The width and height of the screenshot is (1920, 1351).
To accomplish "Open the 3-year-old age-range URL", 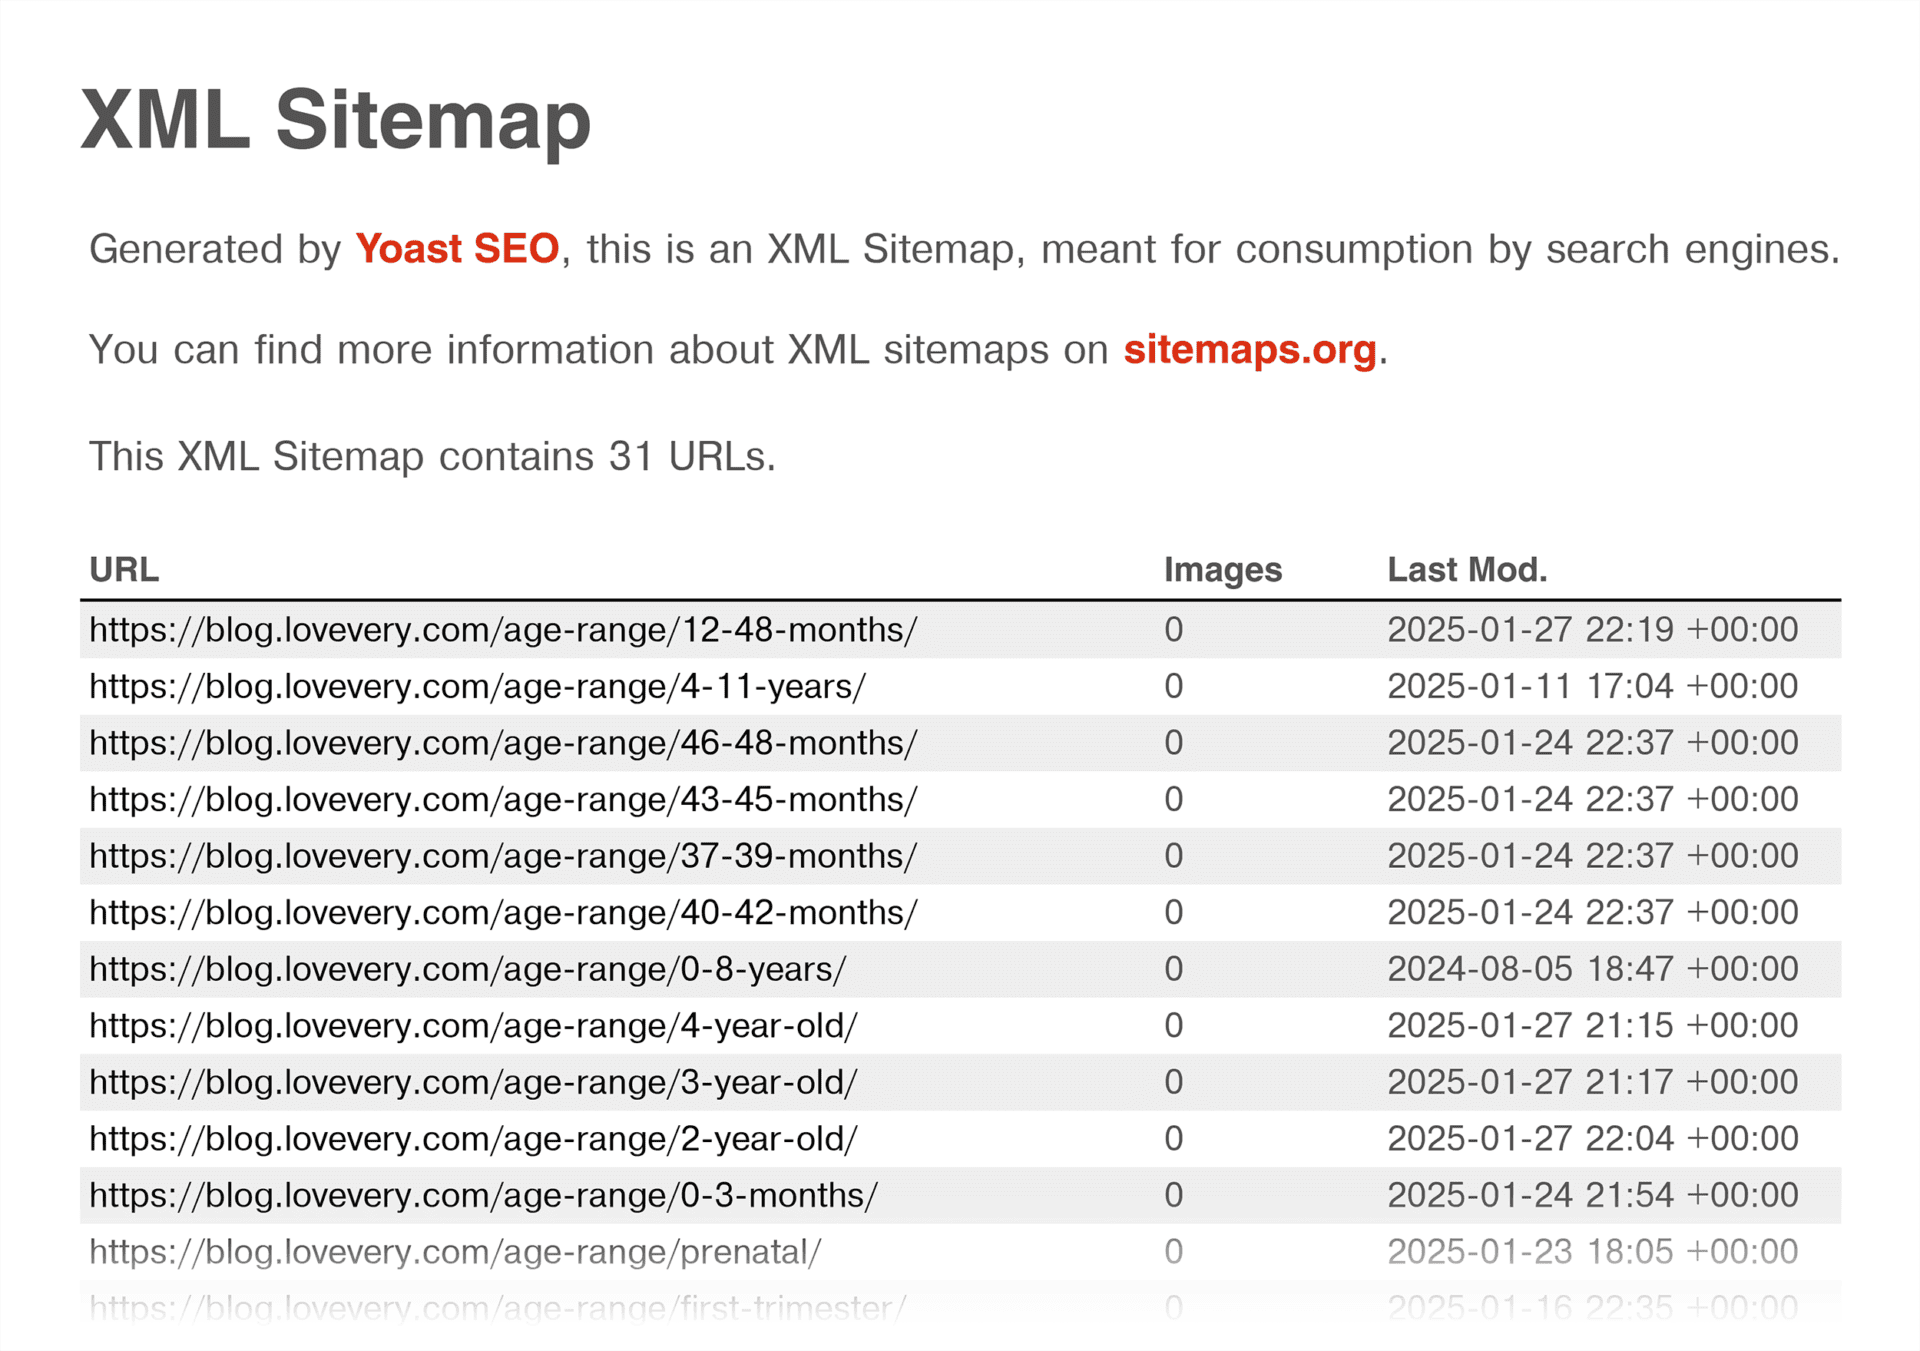I will tap(473, 1082).
